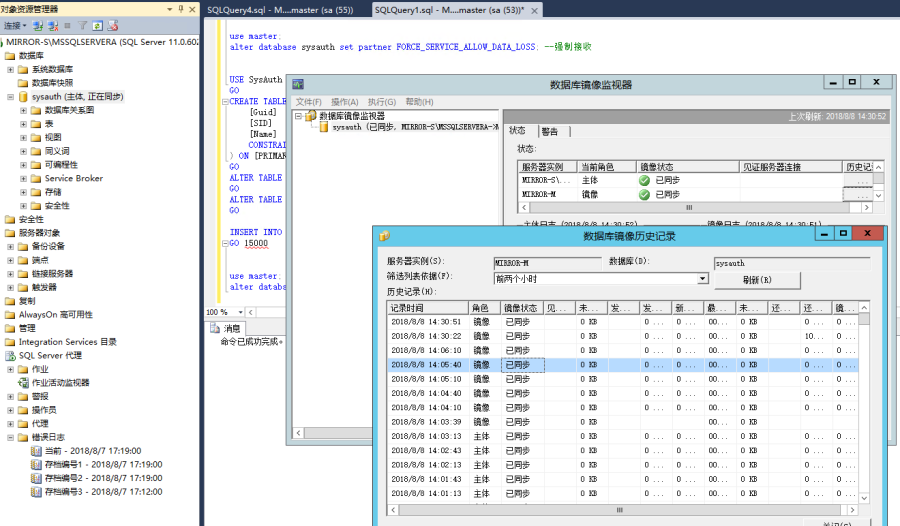Click the 存档编号1 log icon

(x=36, y=465)
